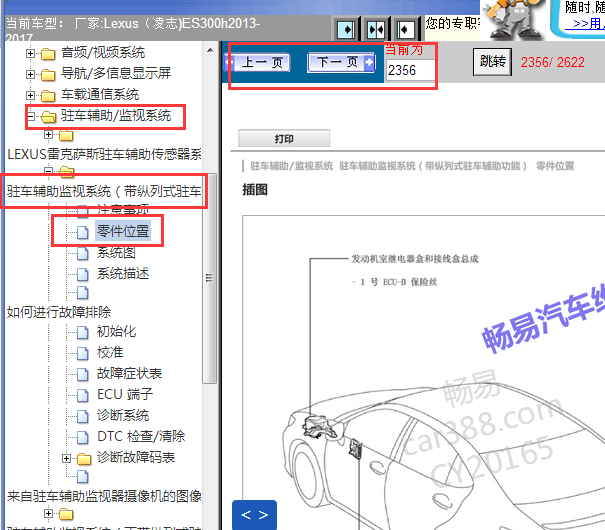Click the document icon beside 系统图
Screen dimensions: 605x530
pyautogui.click(x=82, y=253)
